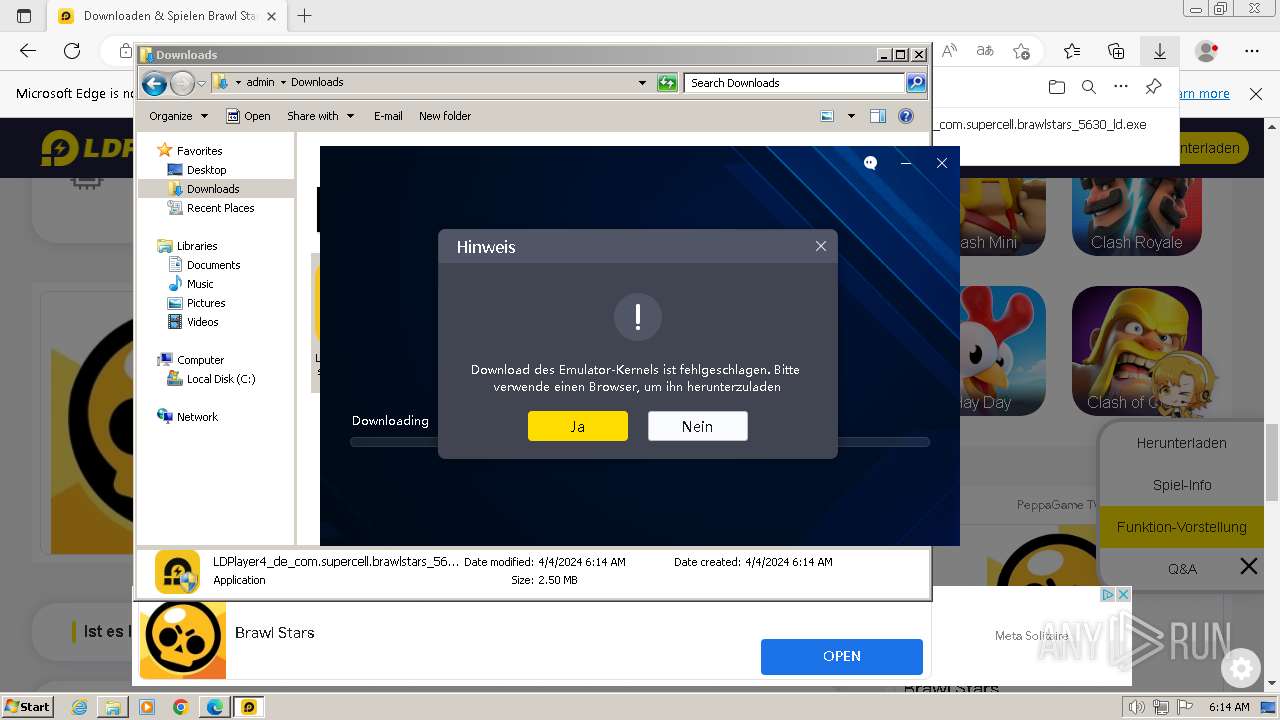Viewport: 1280px width, 720px height.
Task: Select Computer in navigation pane
Action: [200, 360]
